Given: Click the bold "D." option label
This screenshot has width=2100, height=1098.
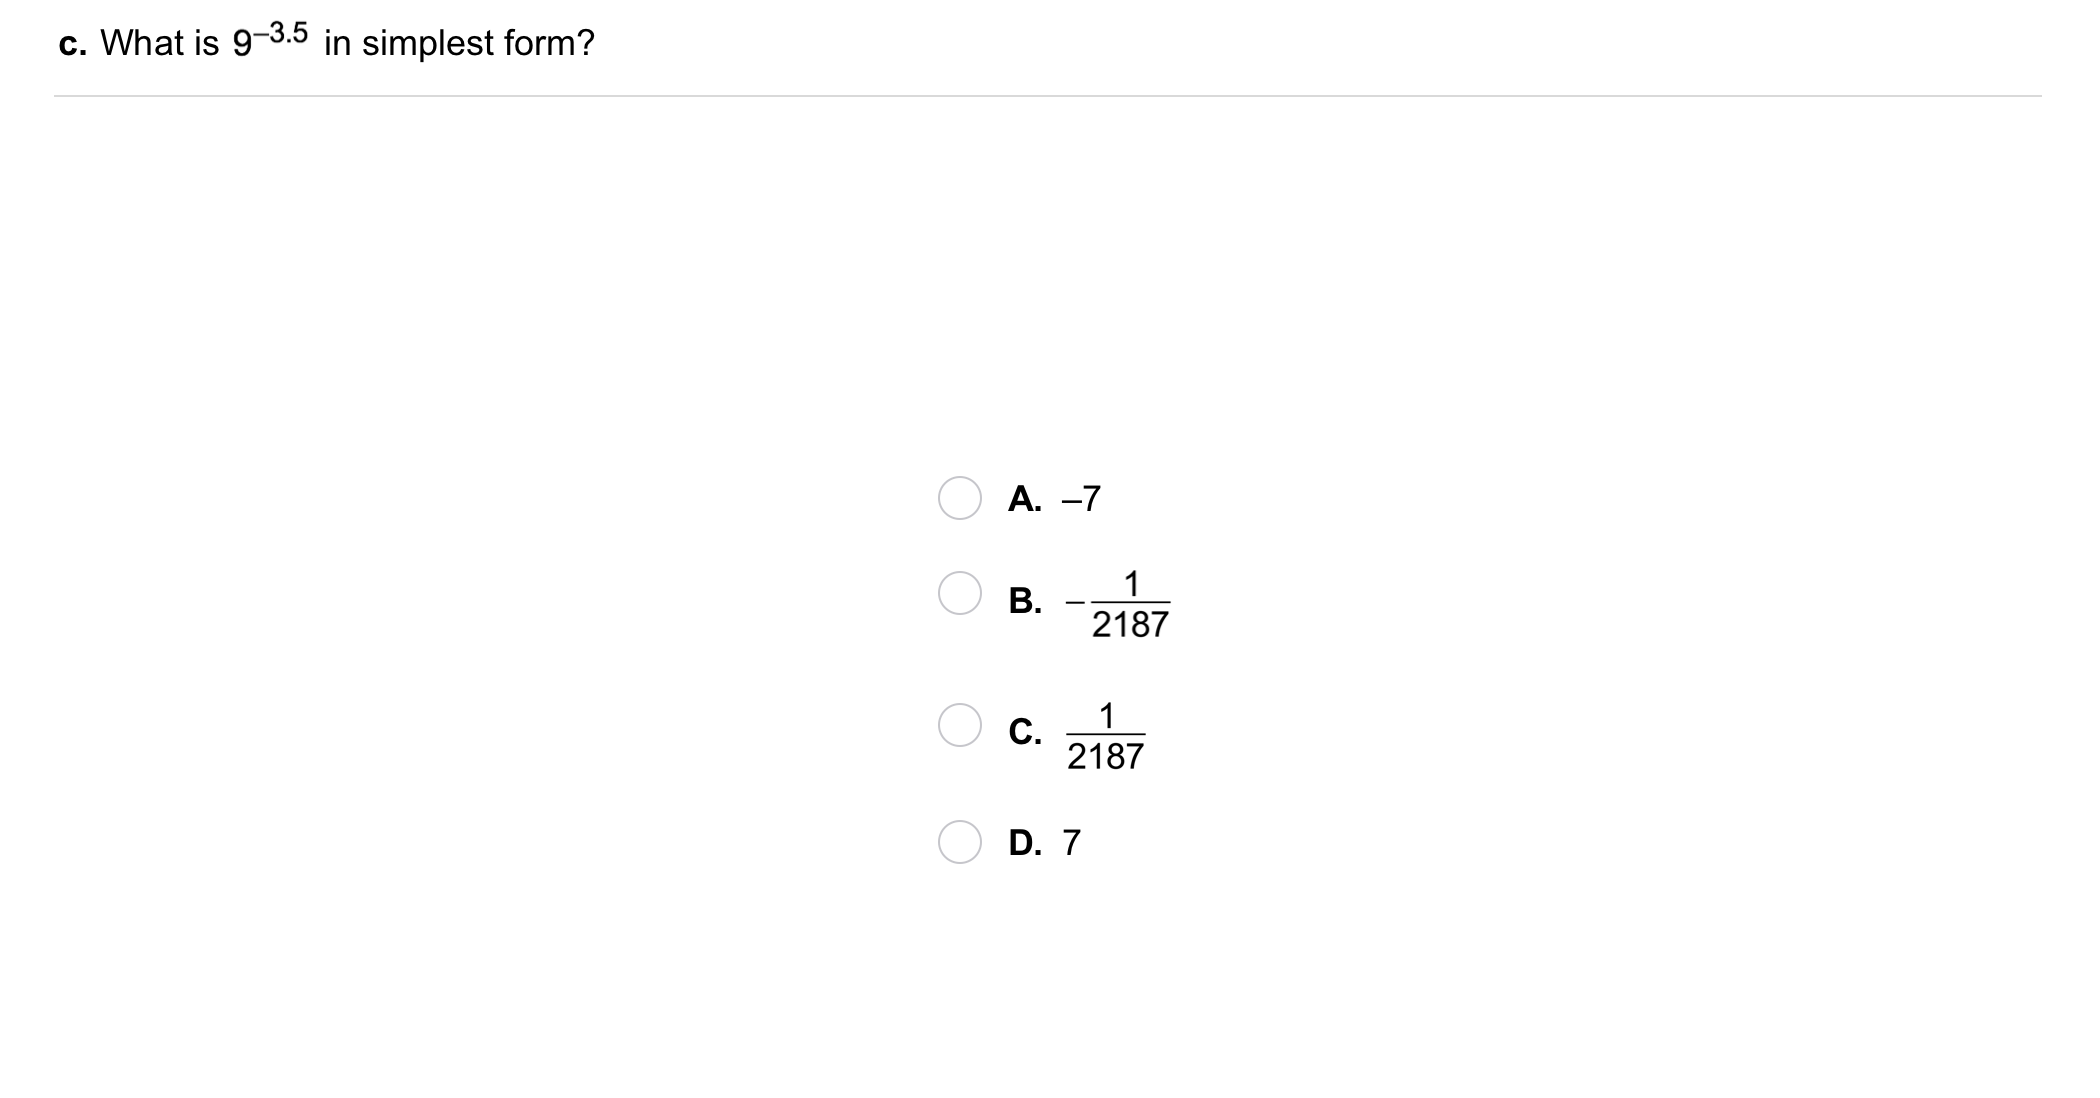Looking at the screenshot, I should coord(1025,843).
